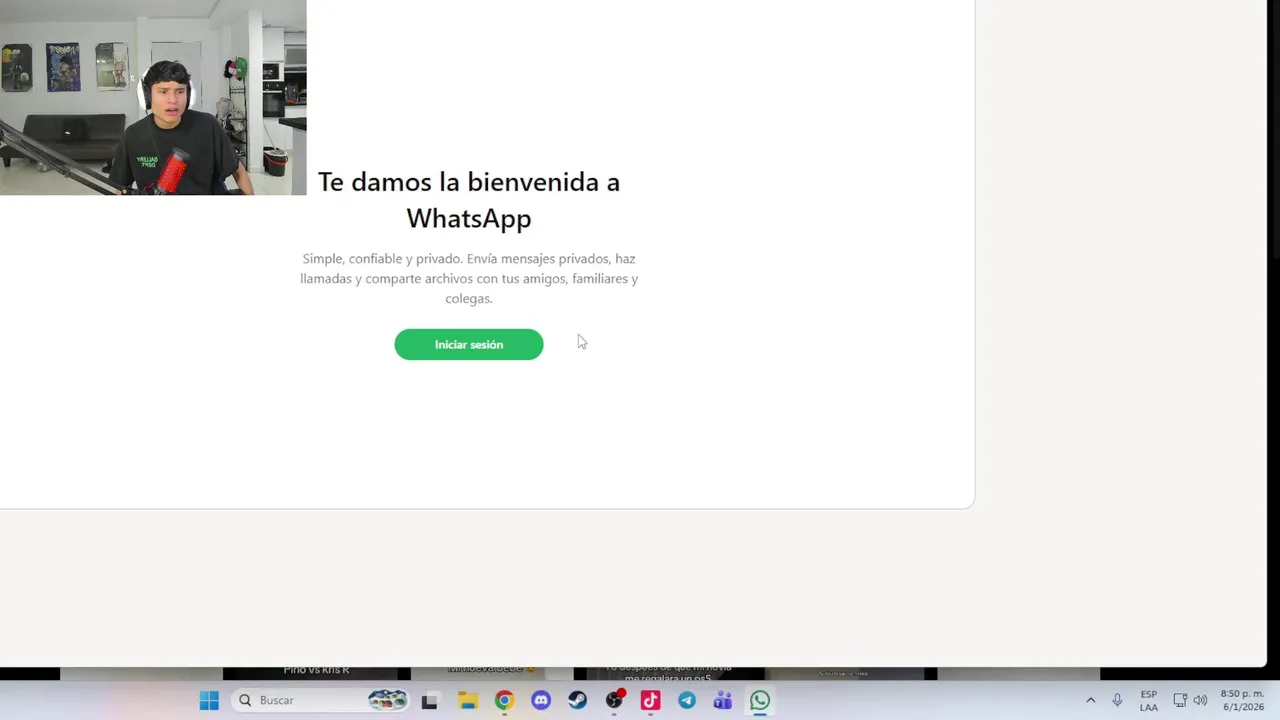1280x720 pixels.
Task: Click the paragraph starting 'Simple, confiable y privado'
Action: [469, 278]
